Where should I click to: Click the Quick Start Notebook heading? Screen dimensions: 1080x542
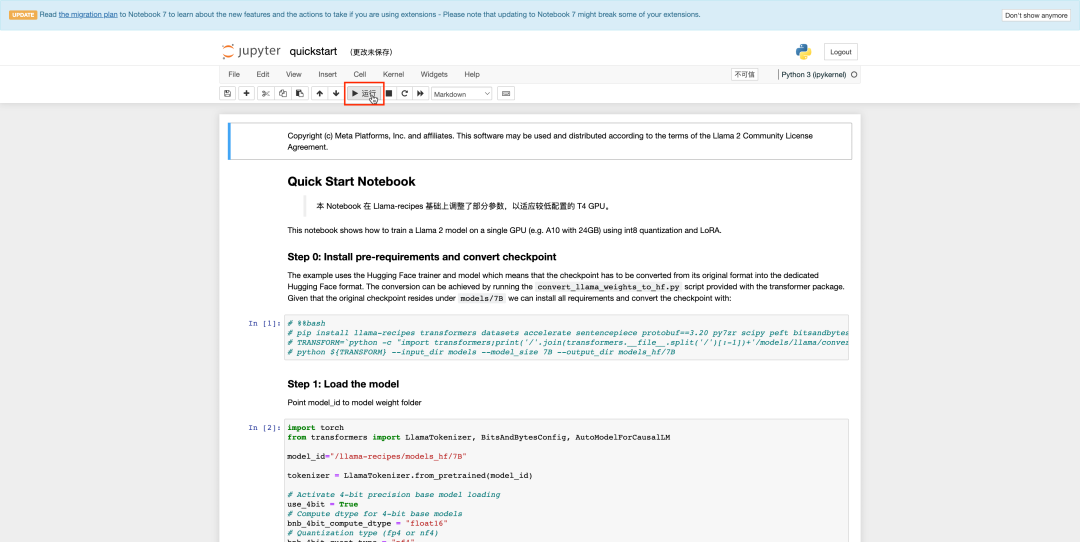tap(351, 182)
